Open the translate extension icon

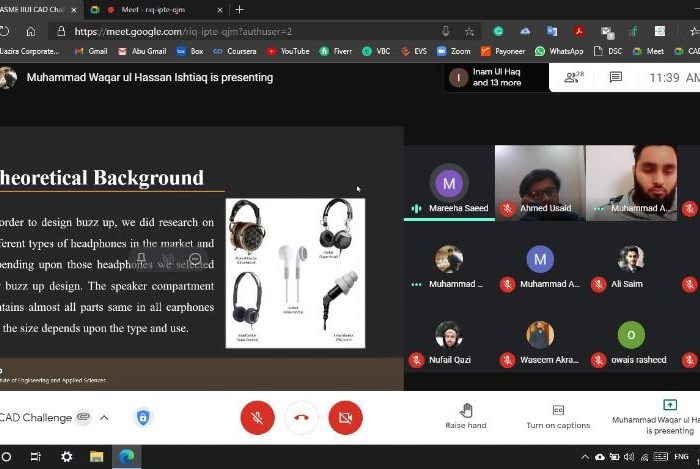point(552,31)
